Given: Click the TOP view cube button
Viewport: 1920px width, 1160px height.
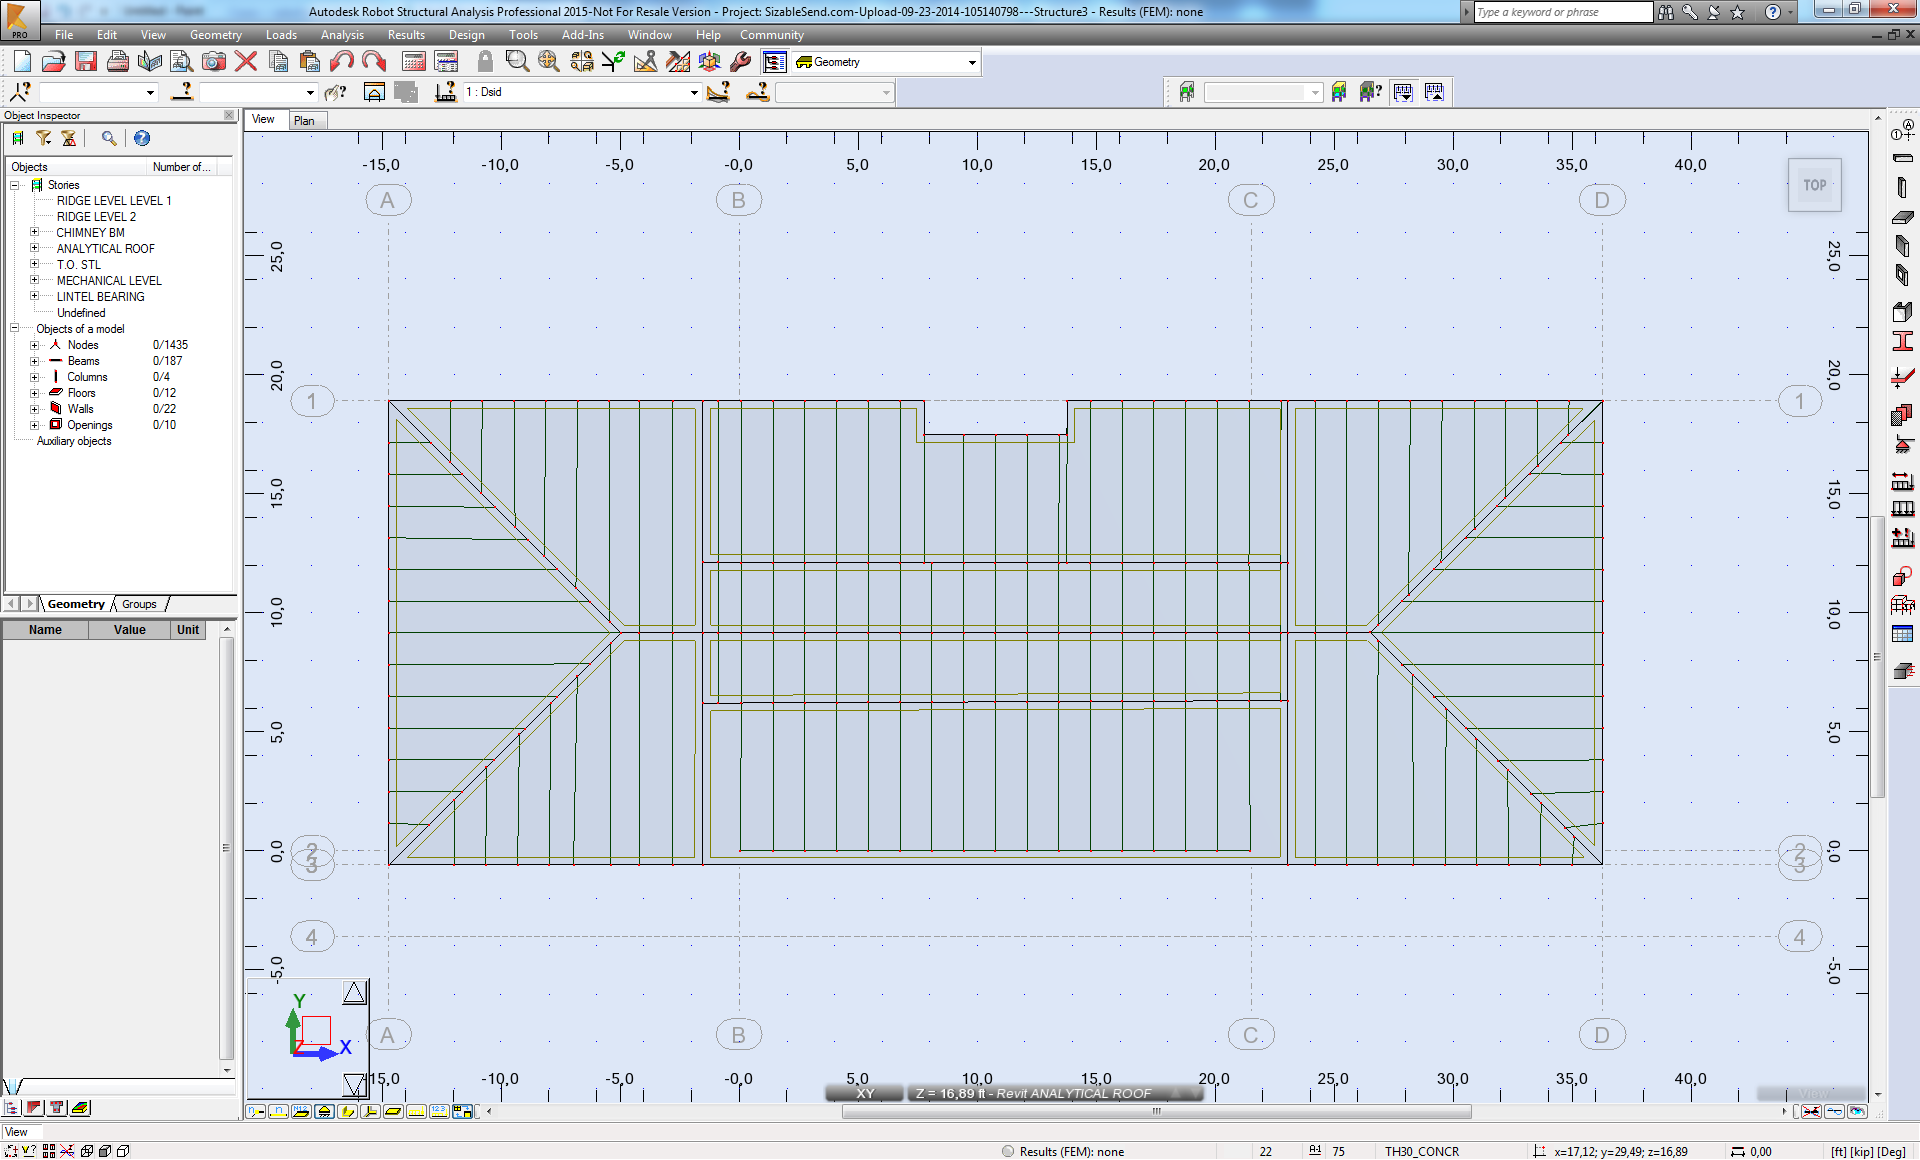Looking at the screenshot, I should (x=1814, y=185).
